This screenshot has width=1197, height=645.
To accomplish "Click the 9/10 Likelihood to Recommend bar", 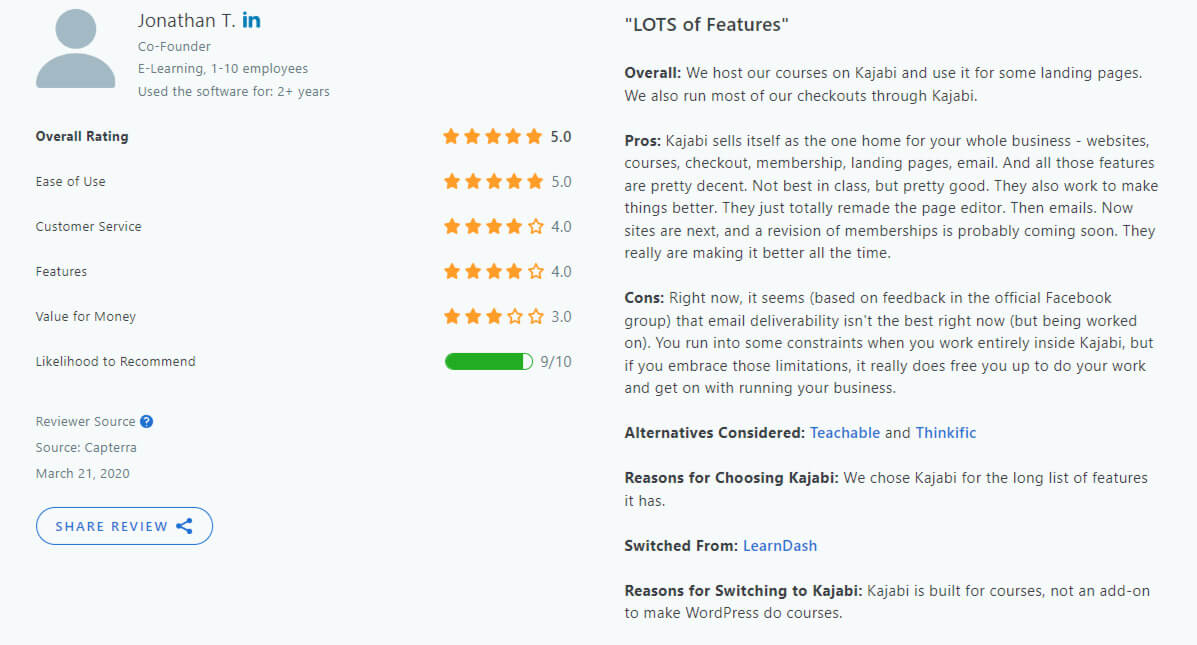I will tap(489, 361).
